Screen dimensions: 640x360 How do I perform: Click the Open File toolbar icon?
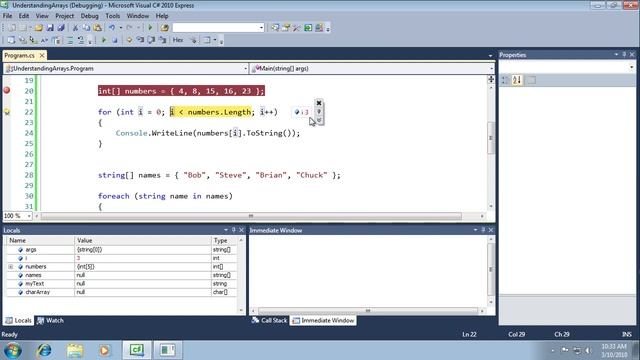point(39,28)
